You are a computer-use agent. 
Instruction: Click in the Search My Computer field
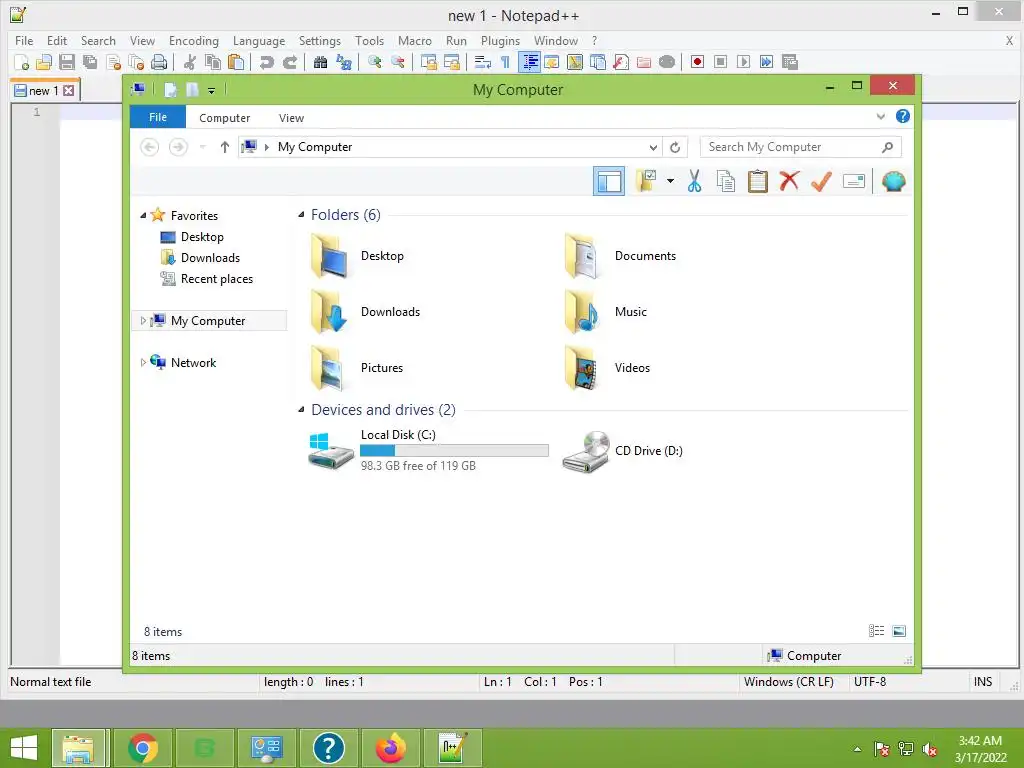pos(801,147)
